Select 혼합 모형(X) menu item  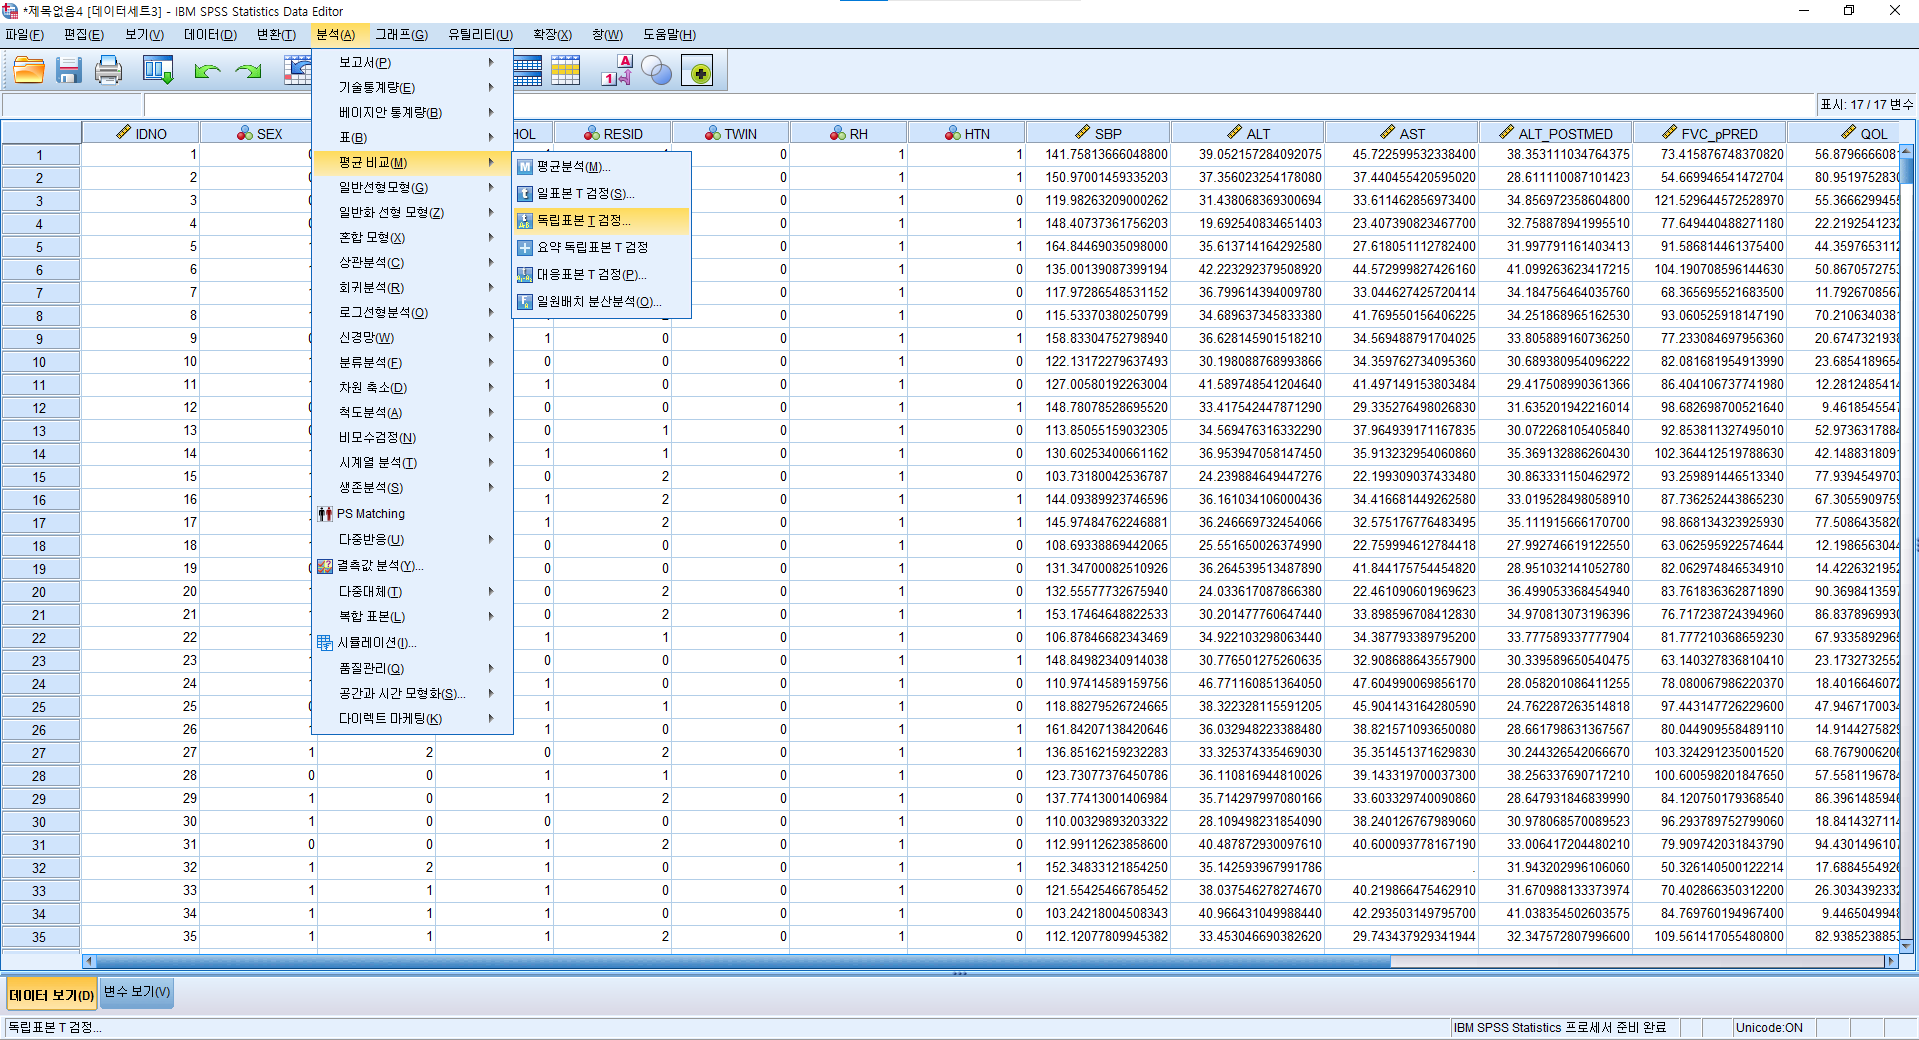coord(412,238)
